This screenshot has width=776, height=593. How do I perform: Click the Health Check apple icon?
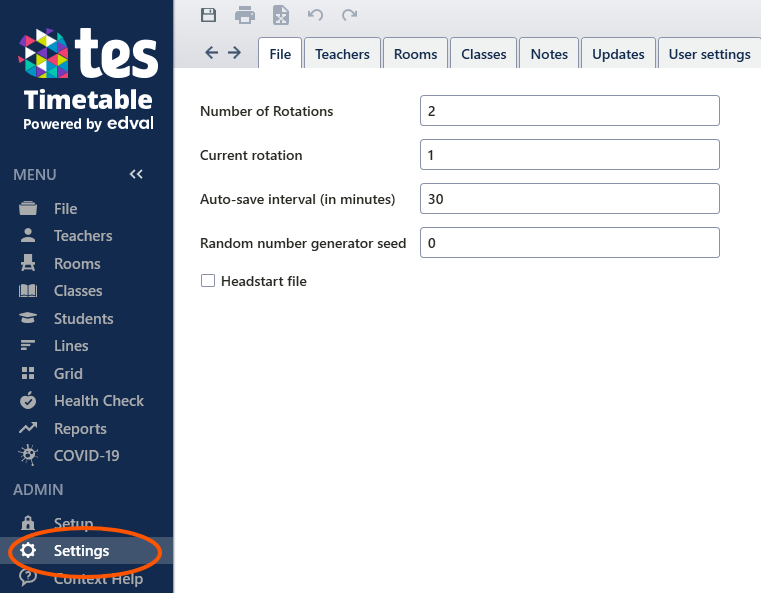[x=28, y=400]
